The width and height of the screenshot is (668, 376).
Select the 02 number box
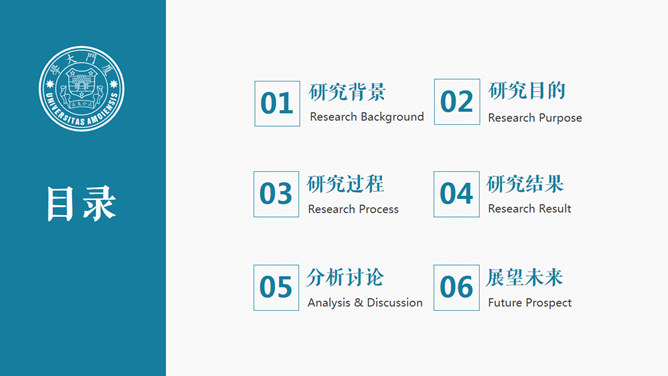tap(457, 102)
